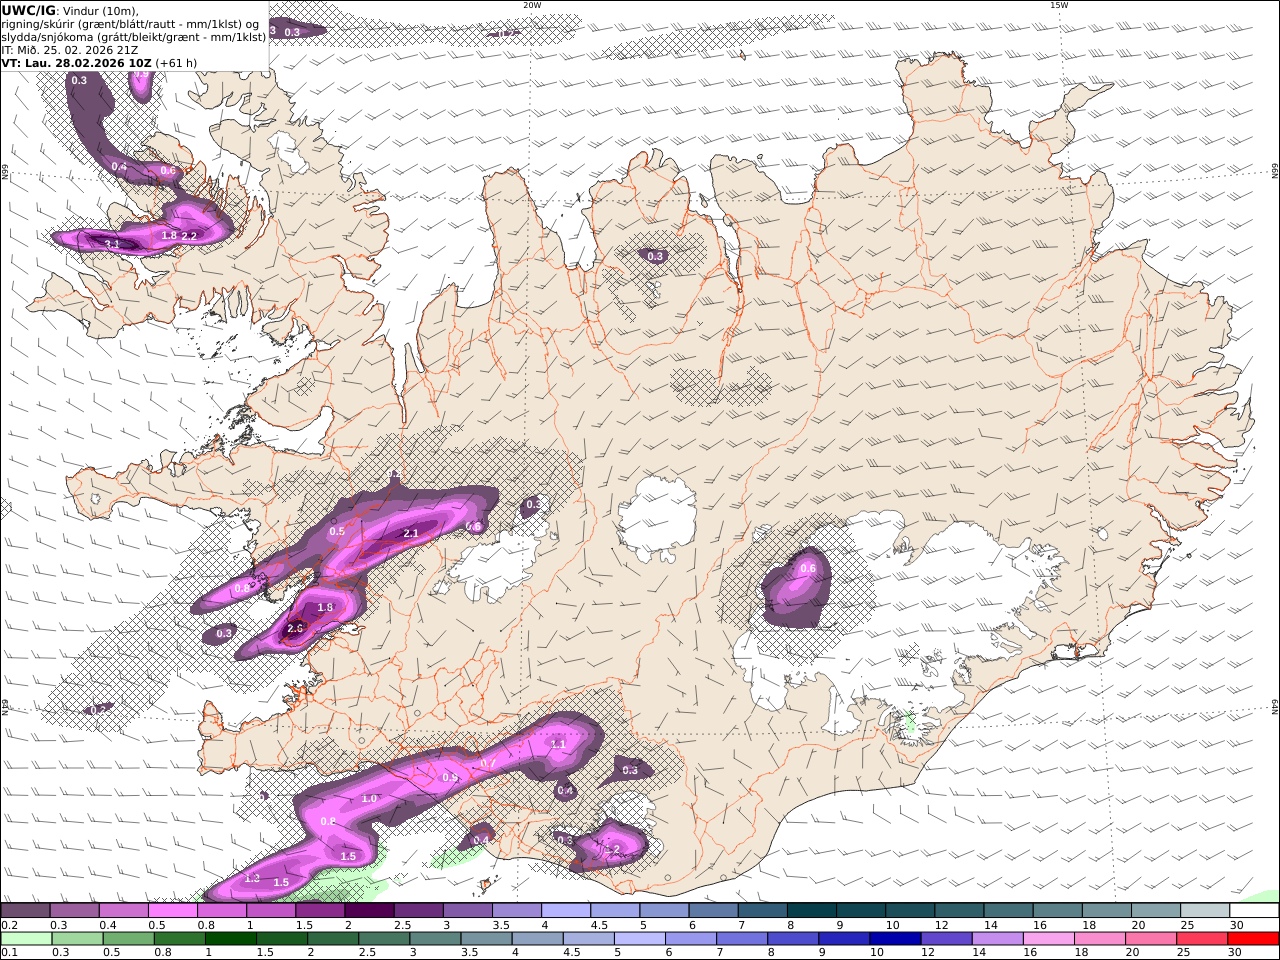This screenshot has width=1280, height=960.
Task: Pick upper-scale dark purple swatch between 2 and 2.5
Action: [x=369, y=911]
